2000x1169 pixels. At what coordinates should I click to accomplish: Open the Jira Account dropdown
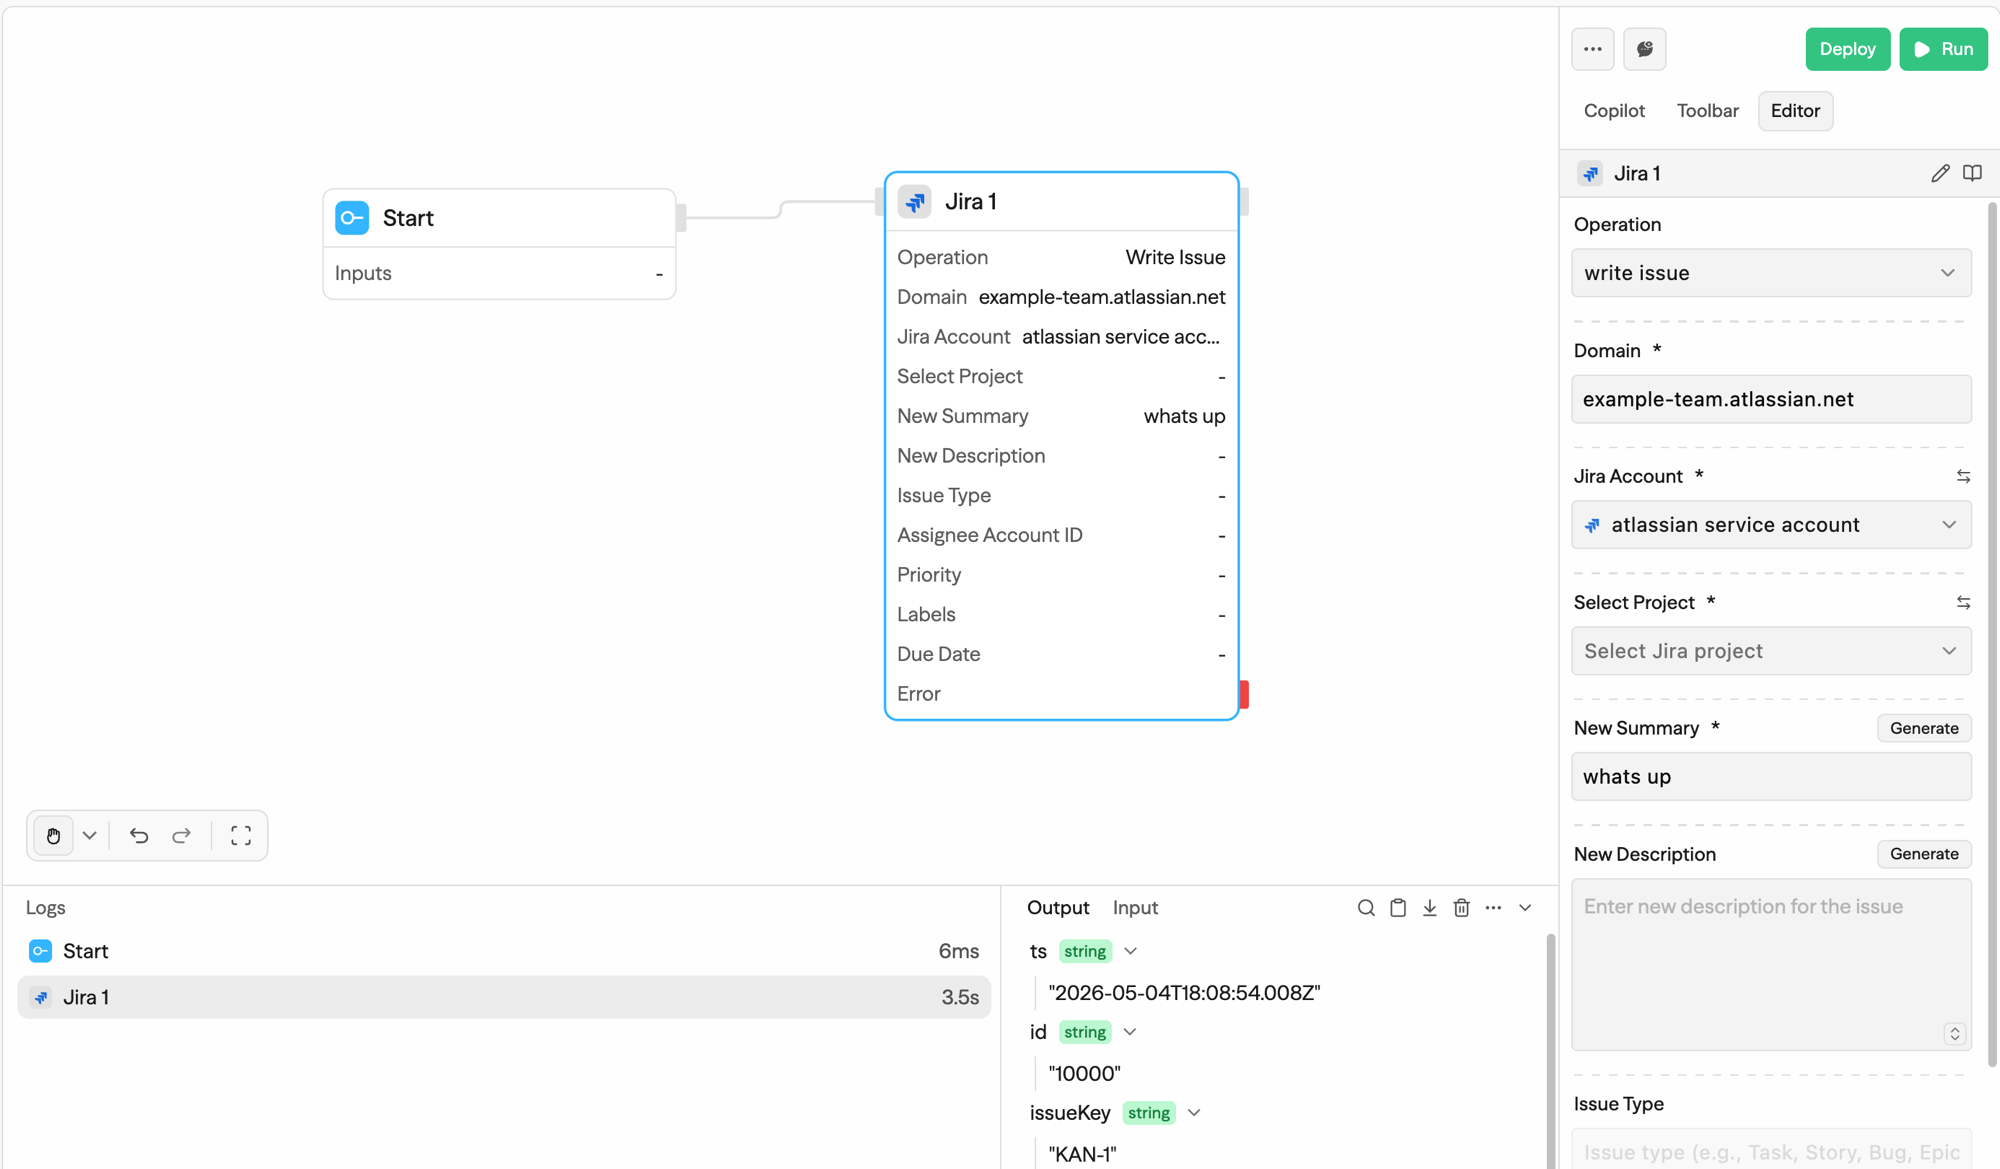[x=1771, y=525]
